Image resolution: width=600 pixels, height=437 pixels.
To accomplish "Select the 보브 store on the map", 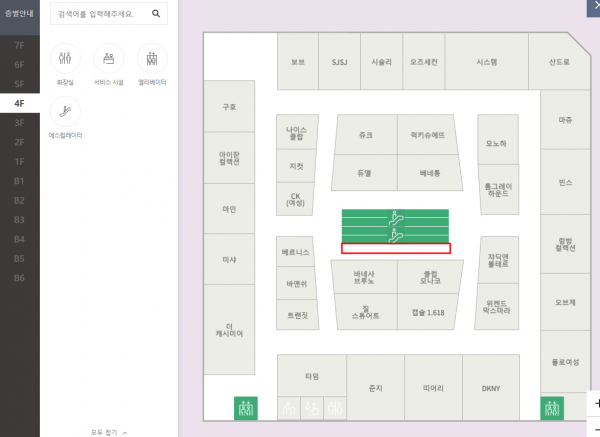I will point(298,62).
